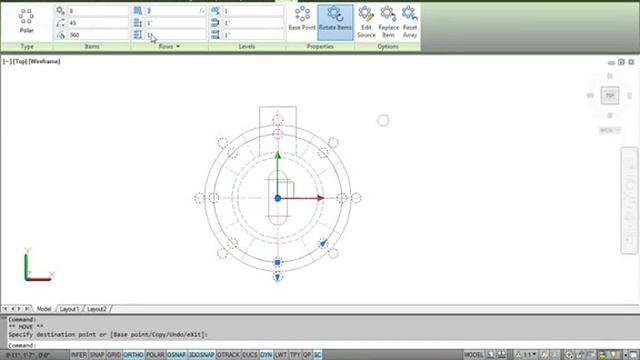Click last-layout navigation arrow beside Model tab
640x360 pixels.
pos(27,309)
